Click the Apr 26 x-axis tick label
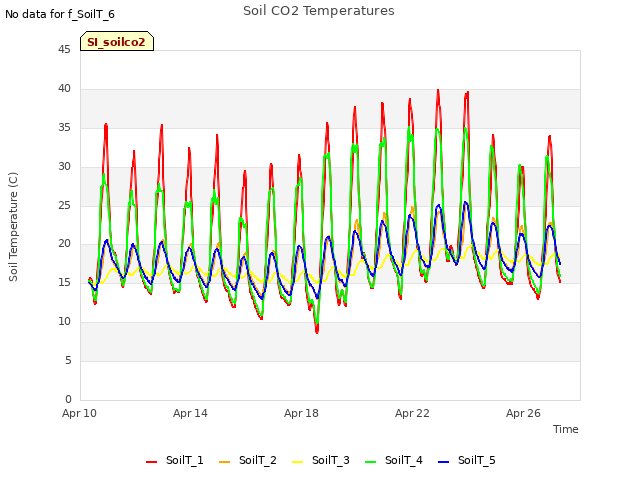Image resolution: width=640 pixels, height=480 pixels. tap(523, 413)
